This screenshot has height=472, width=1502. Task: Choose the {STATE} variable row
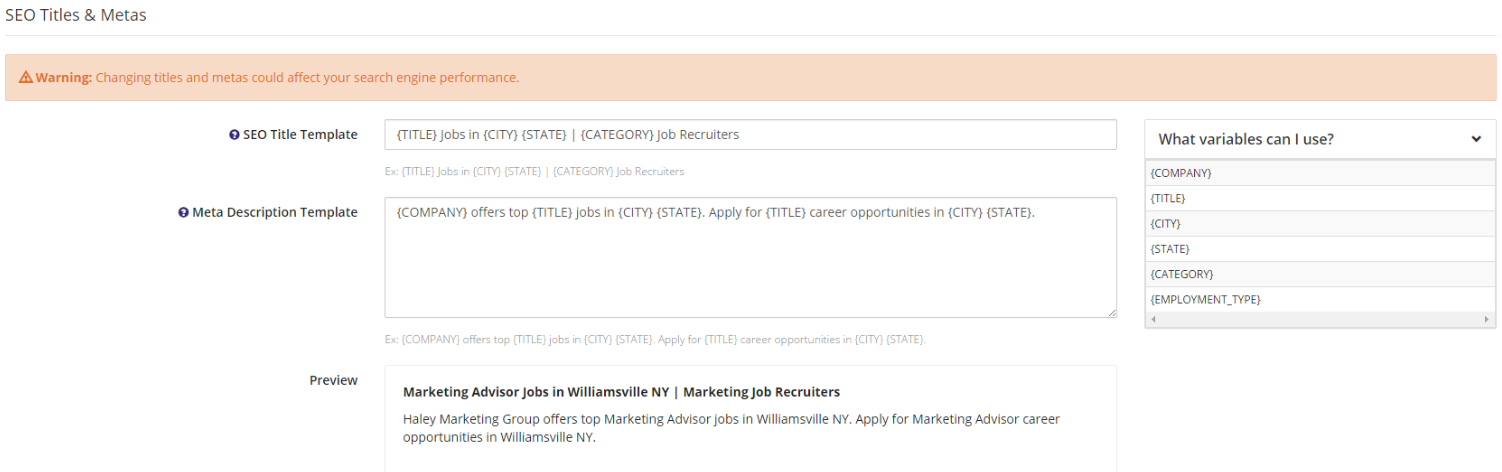pos(1320,249)
